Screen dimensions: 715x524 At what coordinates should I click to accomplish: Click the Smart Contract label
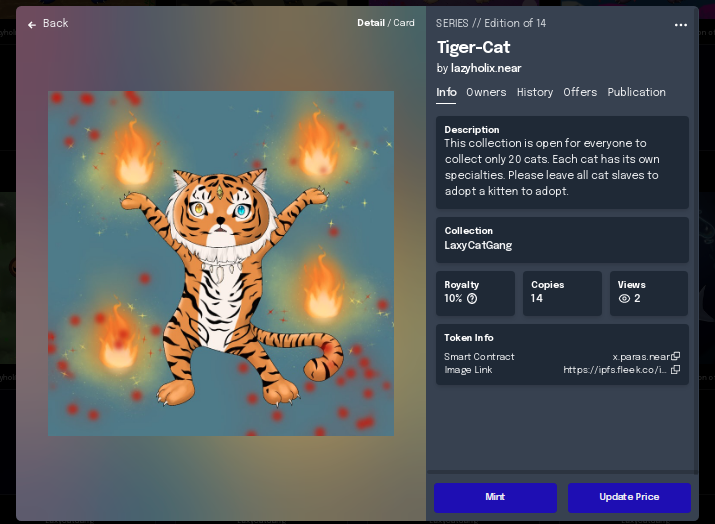pyautogui.click(x=479, y=357)
